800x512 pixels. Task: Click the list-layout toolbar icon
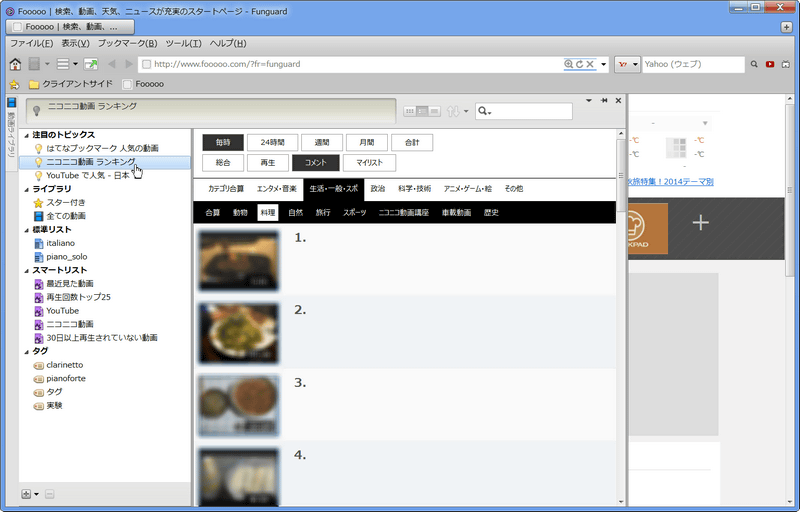tap(63, 64)
